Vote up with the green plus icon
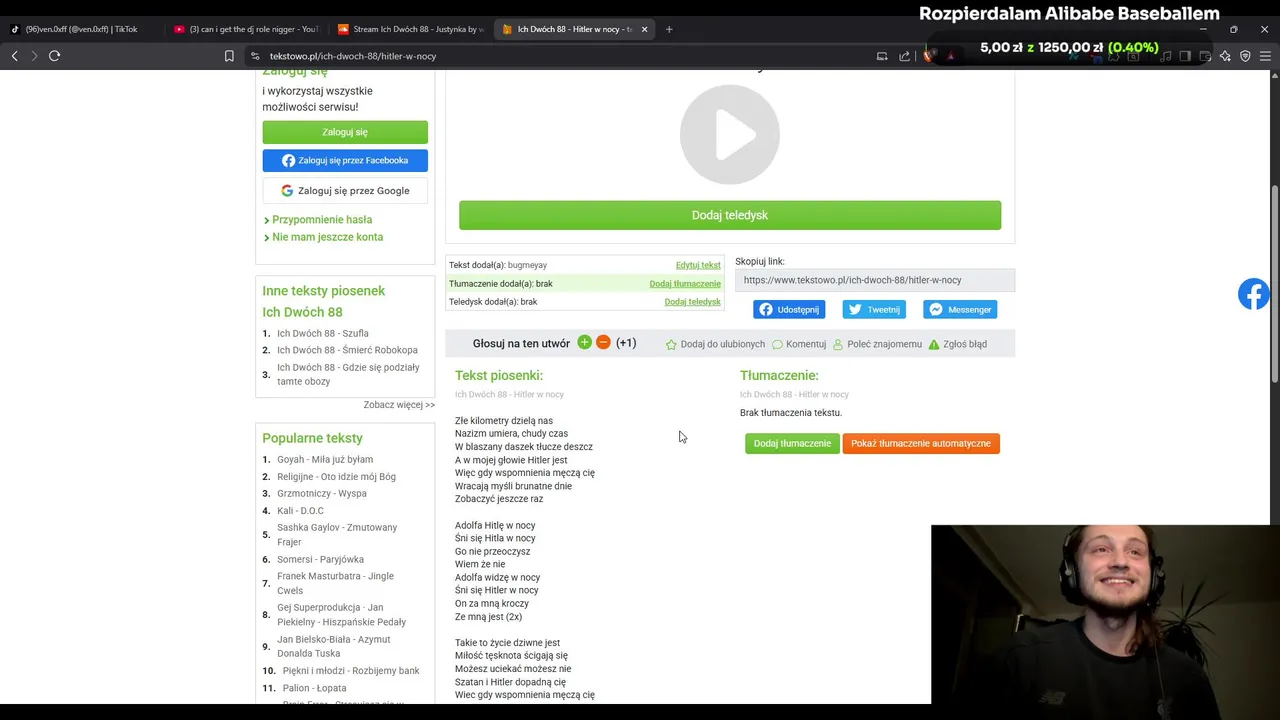Viewport: 1280px width, 720px height. click(x=585, y=343)
